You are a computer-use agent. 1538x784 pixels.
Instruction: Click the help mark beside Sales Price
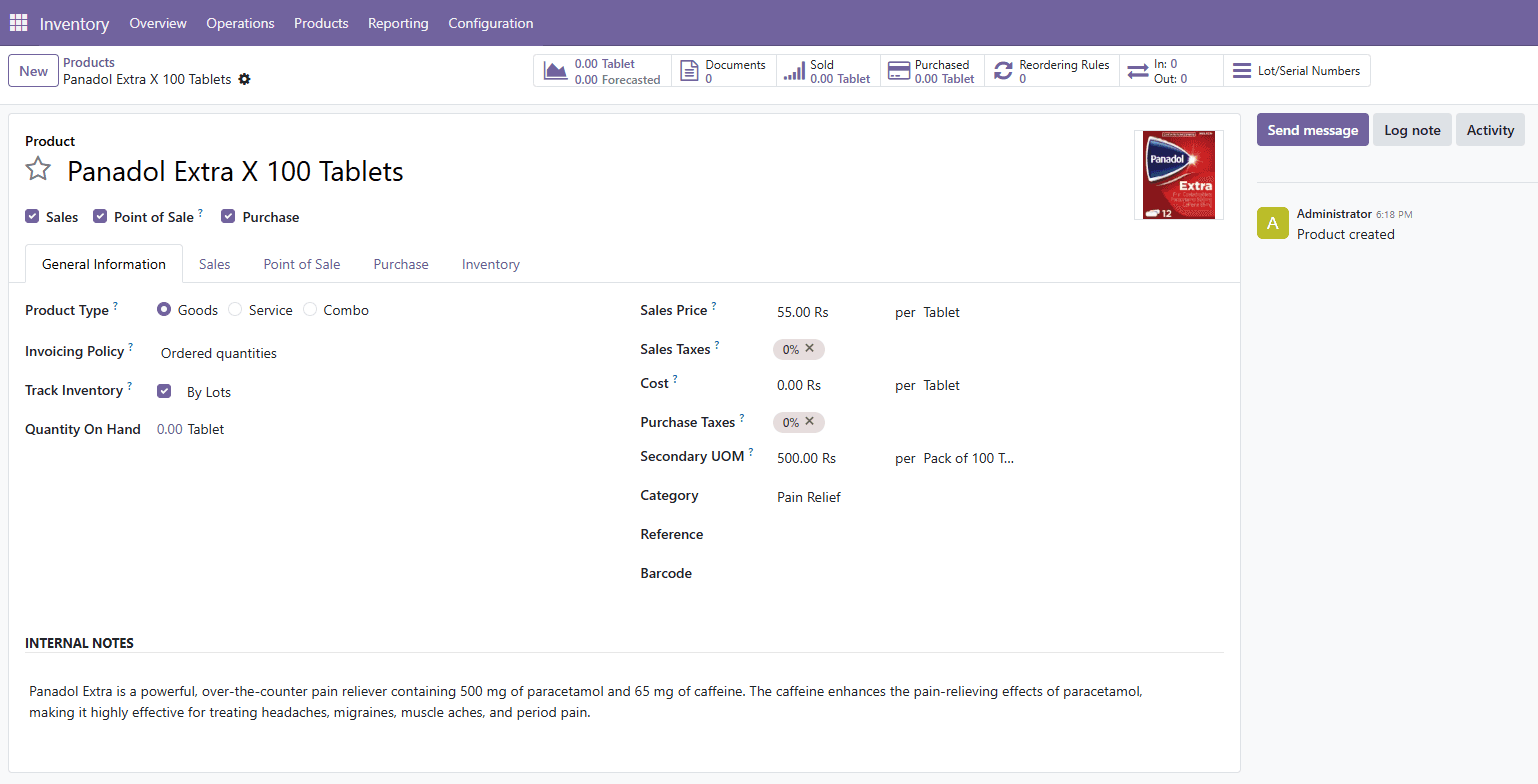[x=714, y=306]
